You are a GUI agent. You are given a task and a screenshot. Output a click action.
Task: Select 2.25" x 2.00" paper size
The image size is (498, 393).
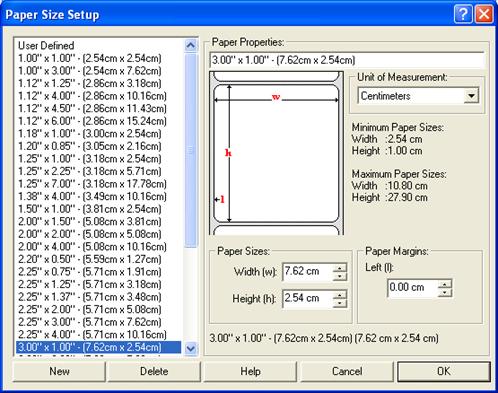tap(99, 309)
